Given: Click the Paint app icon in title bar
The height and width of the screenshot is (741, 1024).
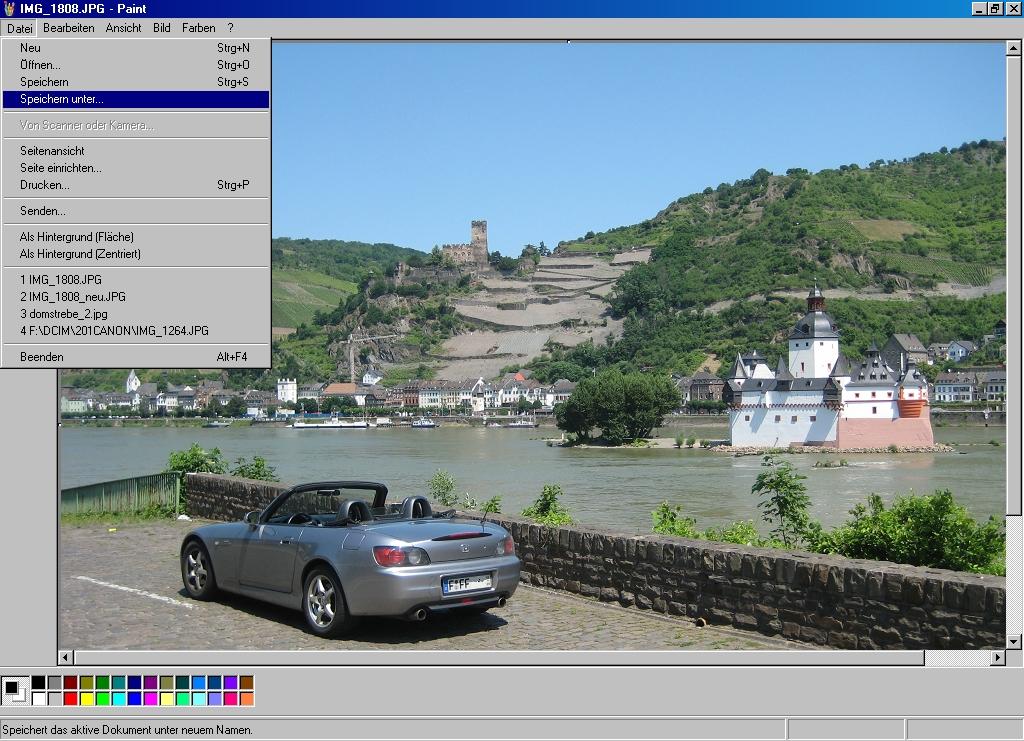Looking at the screenshot, I should 9,8.
